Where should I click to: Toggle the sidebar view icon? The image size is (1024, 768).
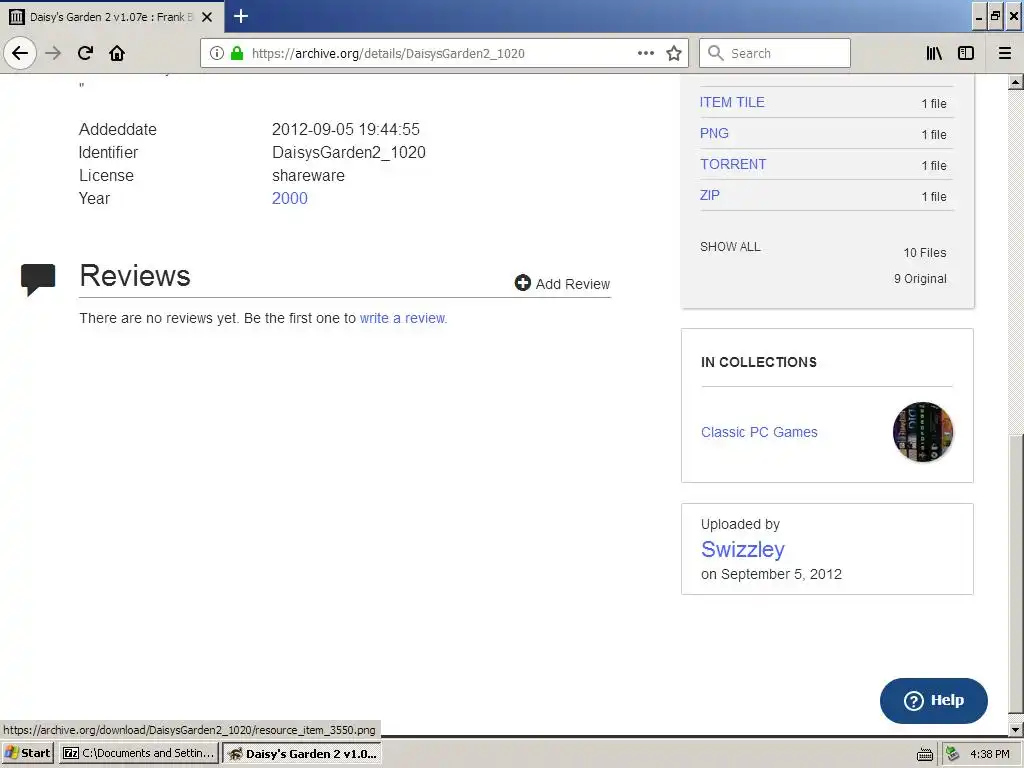click(966, 53)
